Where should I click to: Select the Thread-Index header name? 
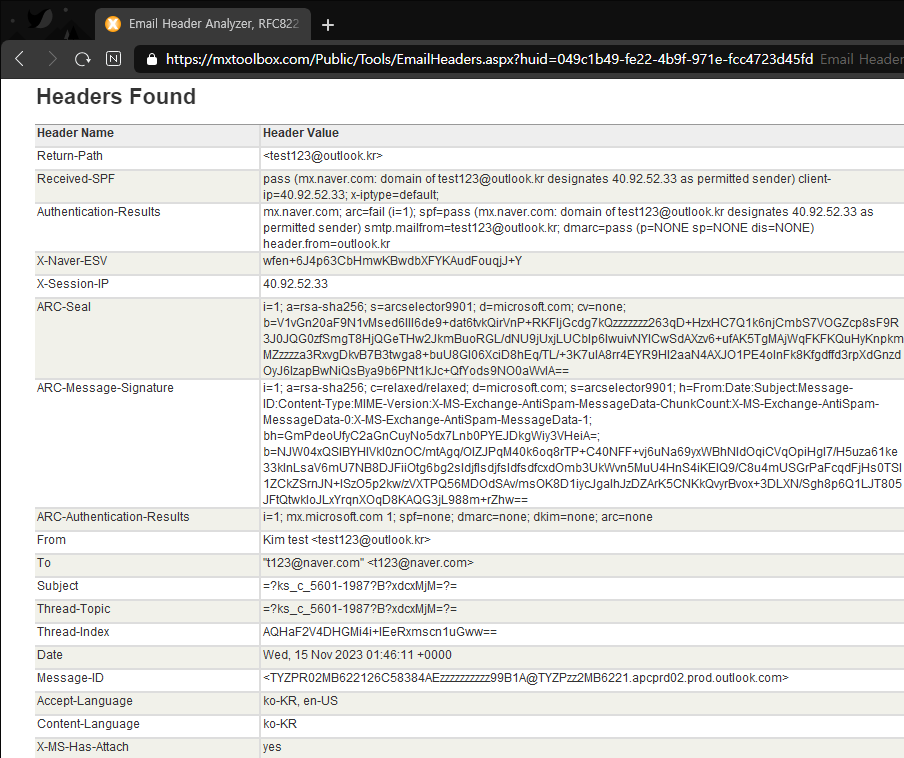[x=73, y=632]
